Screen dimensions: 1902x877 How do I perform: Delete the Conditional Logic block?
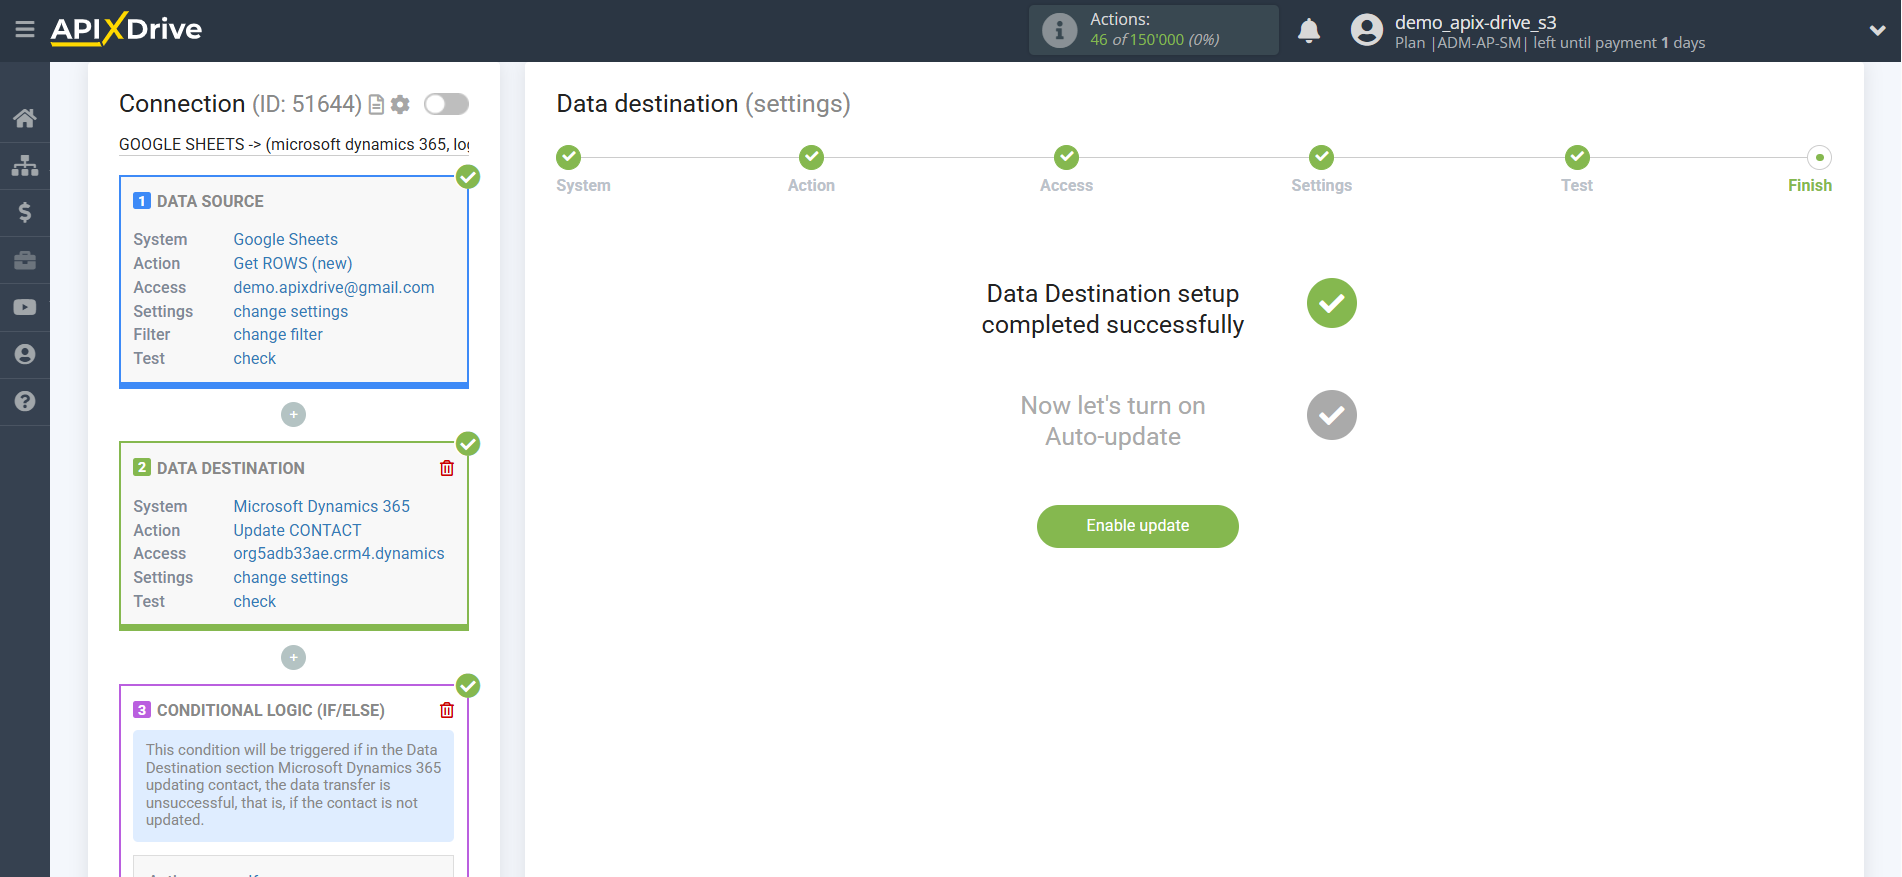click(447, 710)
